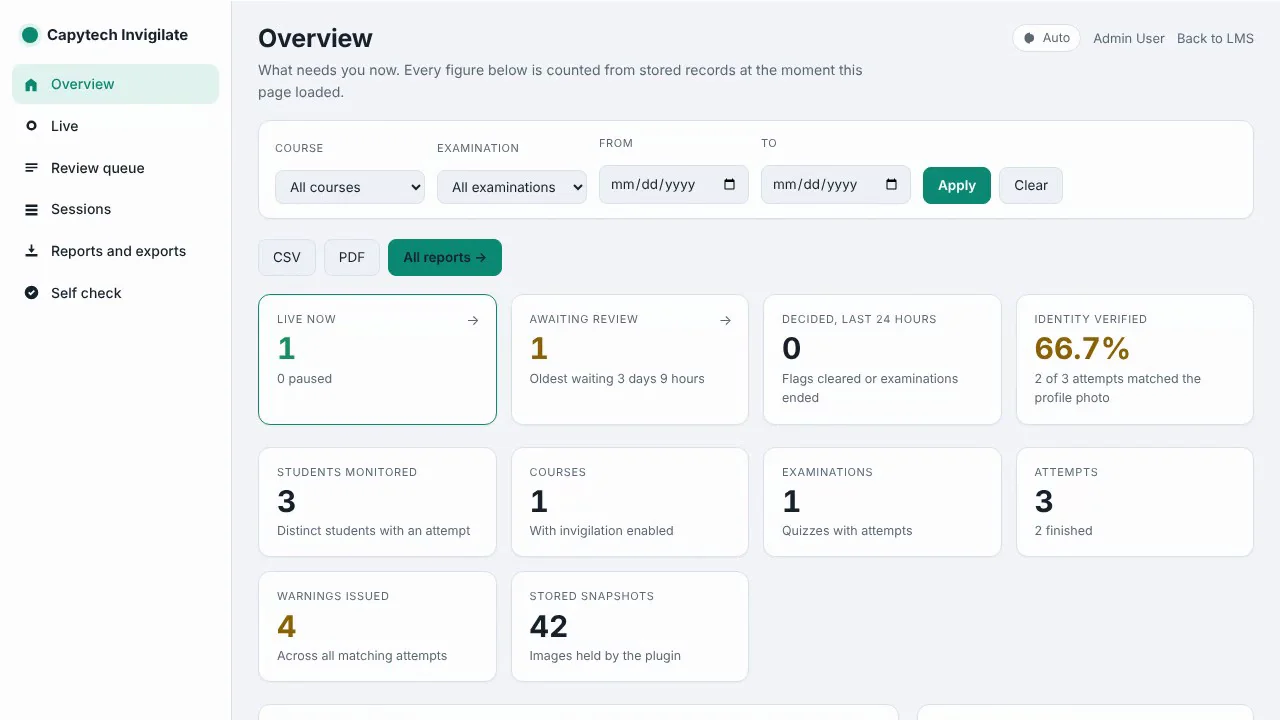Follow the Back to LMS link

pos(1215,38)
